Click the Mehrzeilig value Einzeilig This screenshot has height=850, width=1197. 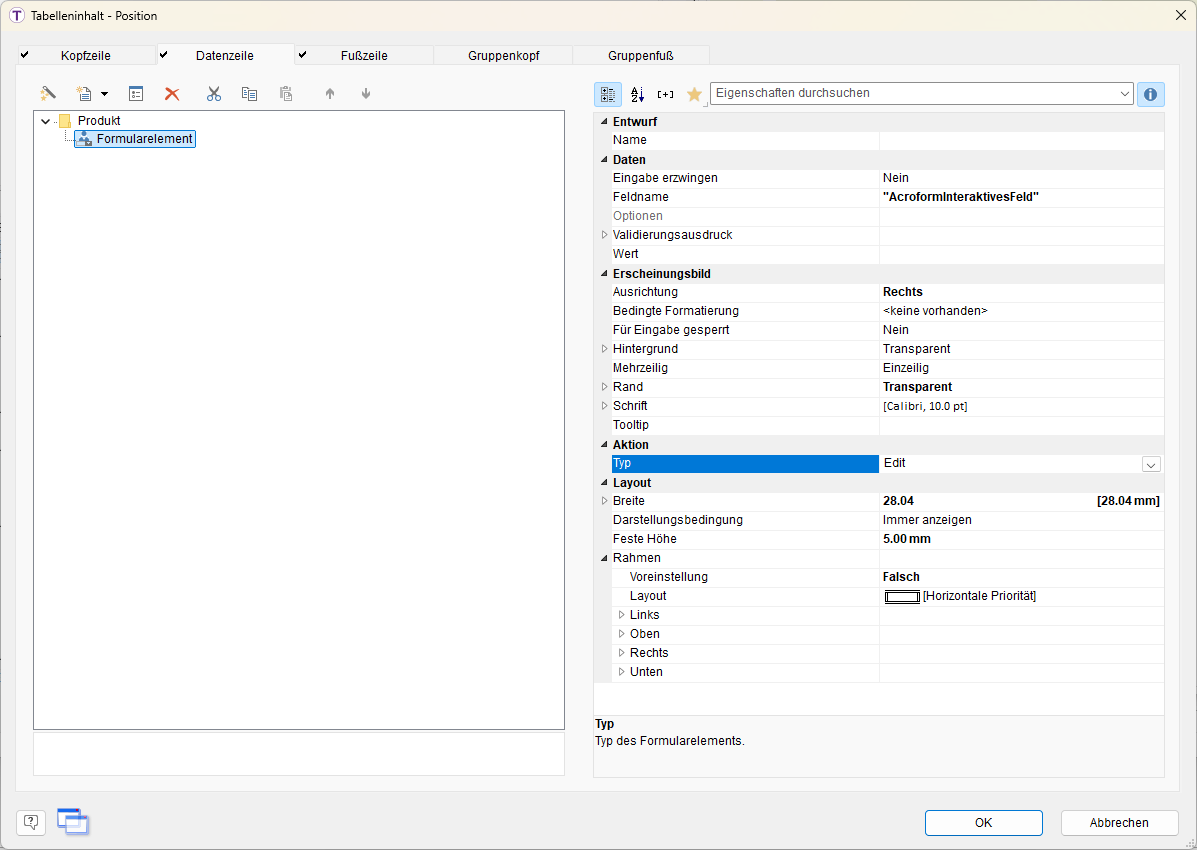(905, 368)
